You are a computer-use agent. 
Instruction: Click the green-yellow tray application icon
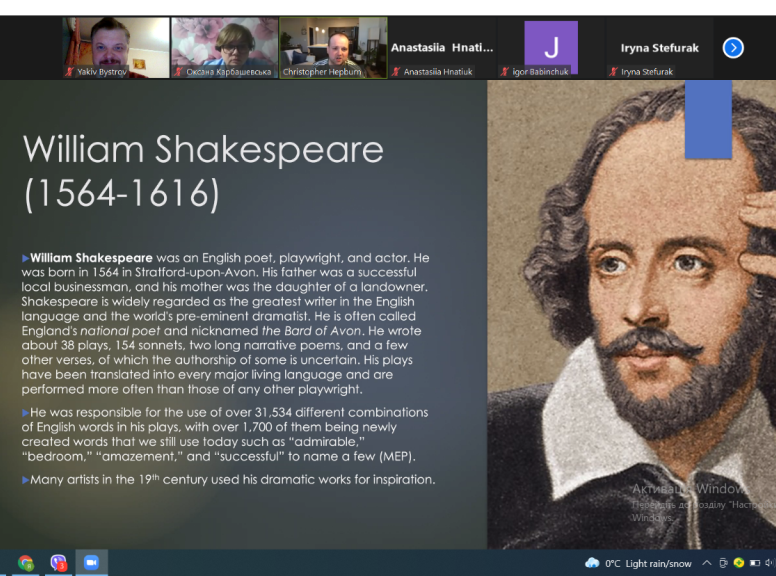[x=739, y=563]
